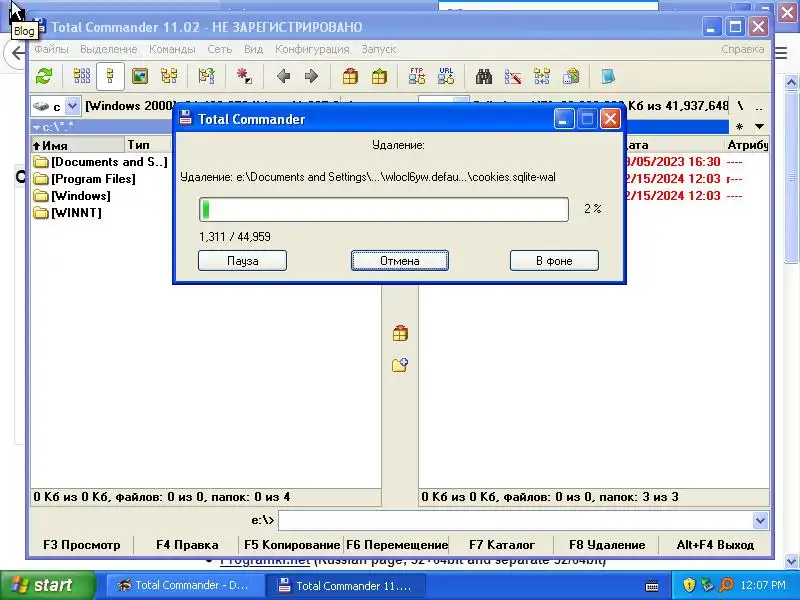
Task: Open the Команды menu
Action: coord(172,49)
